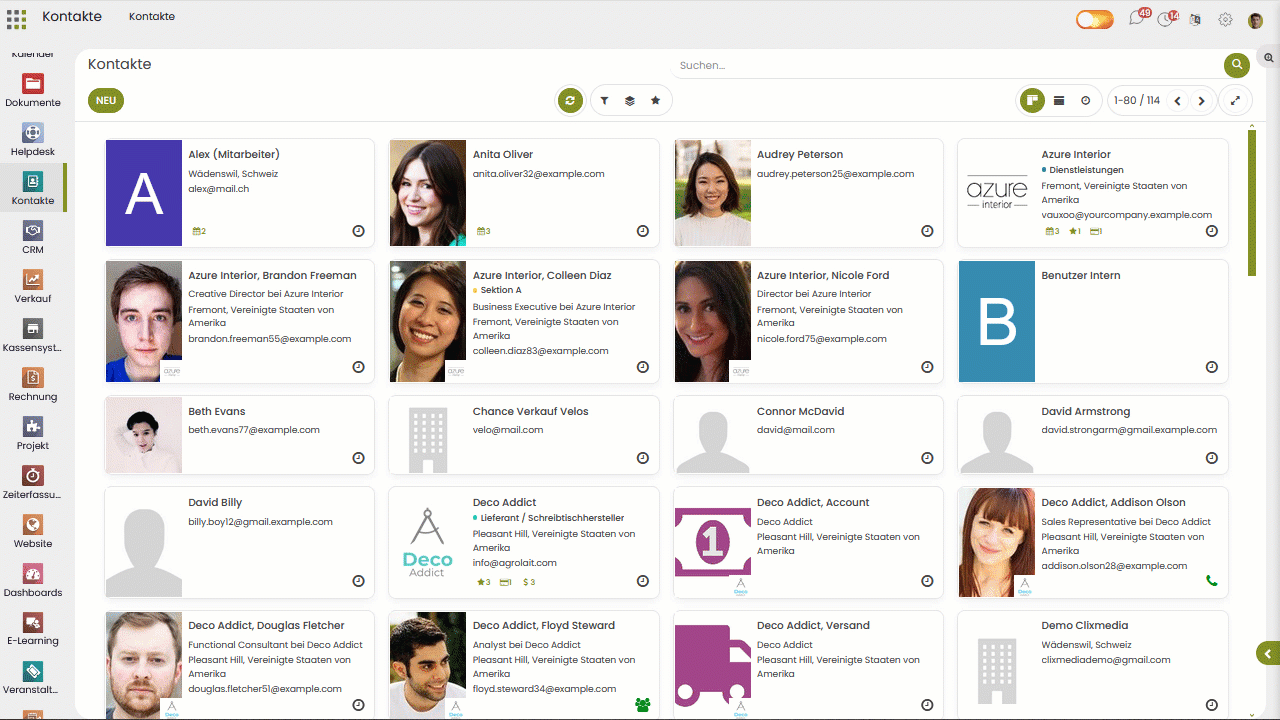Click the Suchen search input field
This screenshot has width=1280, height=720.
945,65
